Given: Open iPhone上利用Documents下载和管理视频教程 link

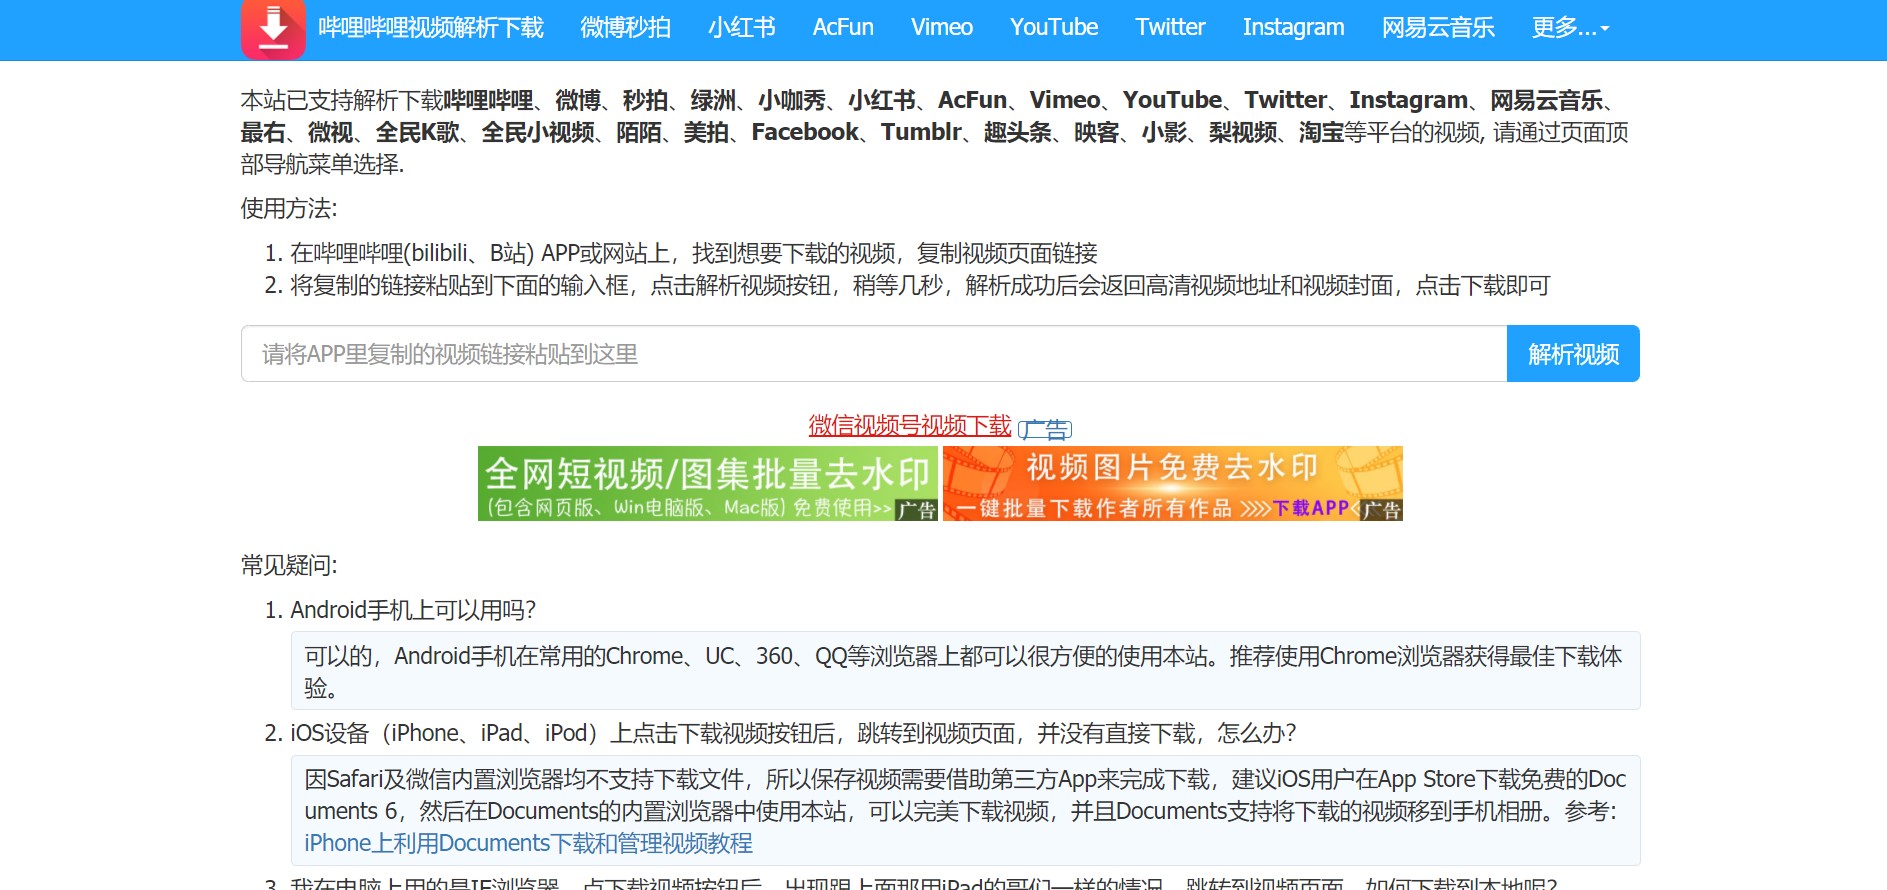Looking at the screenshot, I should pyautogui.click(x=528, y=843).
